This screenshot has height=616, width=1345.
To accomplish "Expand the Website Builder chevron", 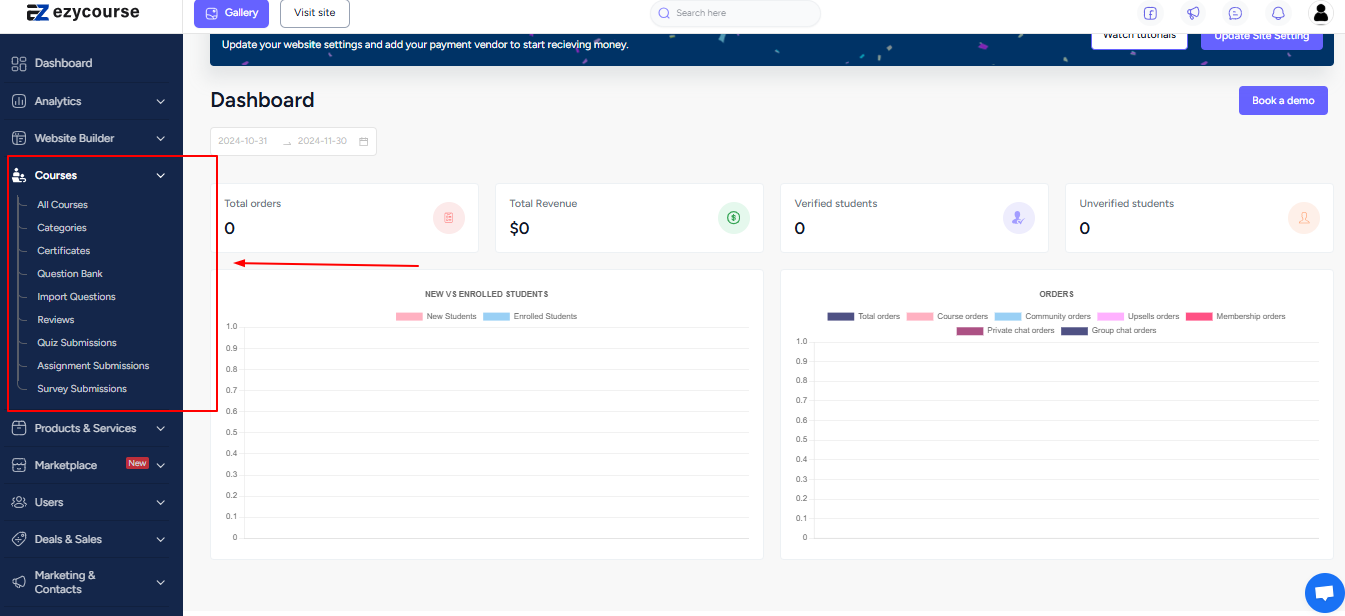I will click(161, 138).
